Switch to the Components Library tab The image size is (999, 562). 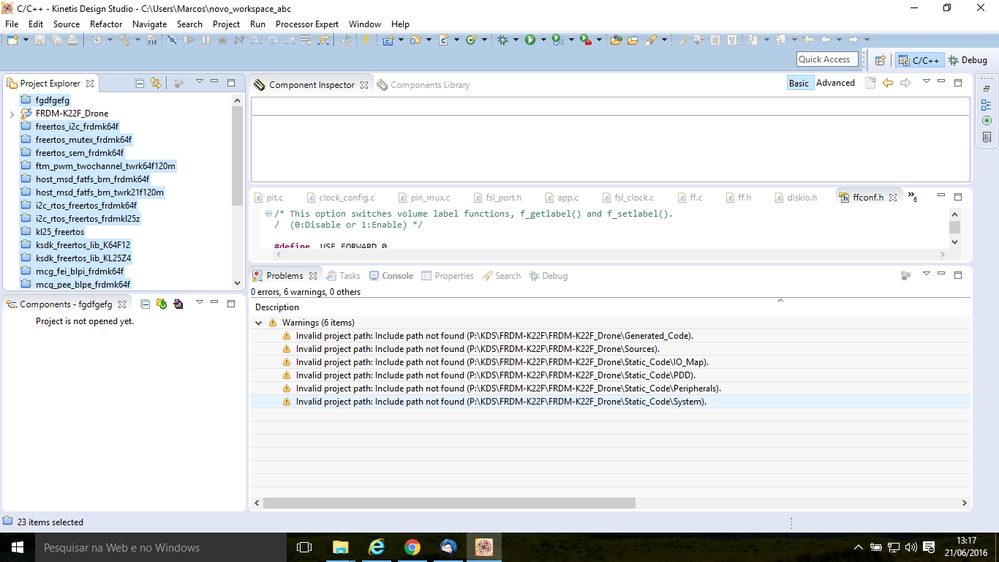[x=423, y=85]
